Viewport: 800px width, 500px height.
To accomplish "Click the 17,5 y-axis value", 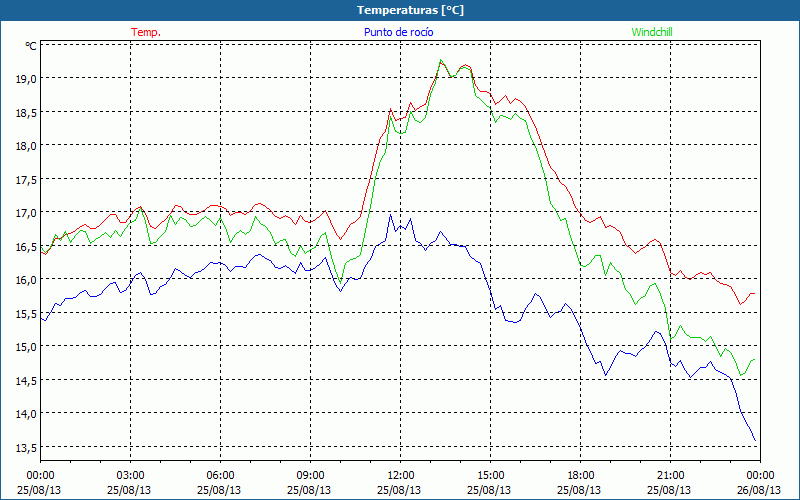I will (26, 179).
